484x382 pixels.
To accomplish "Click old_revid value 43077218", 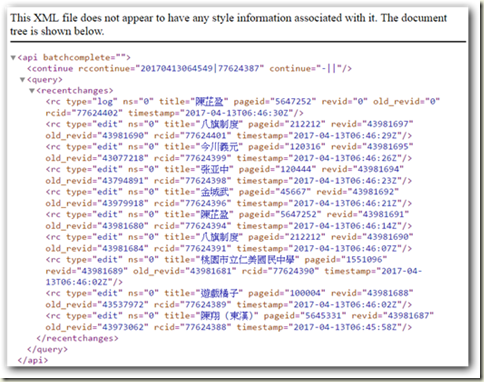I will pos(123,158).
